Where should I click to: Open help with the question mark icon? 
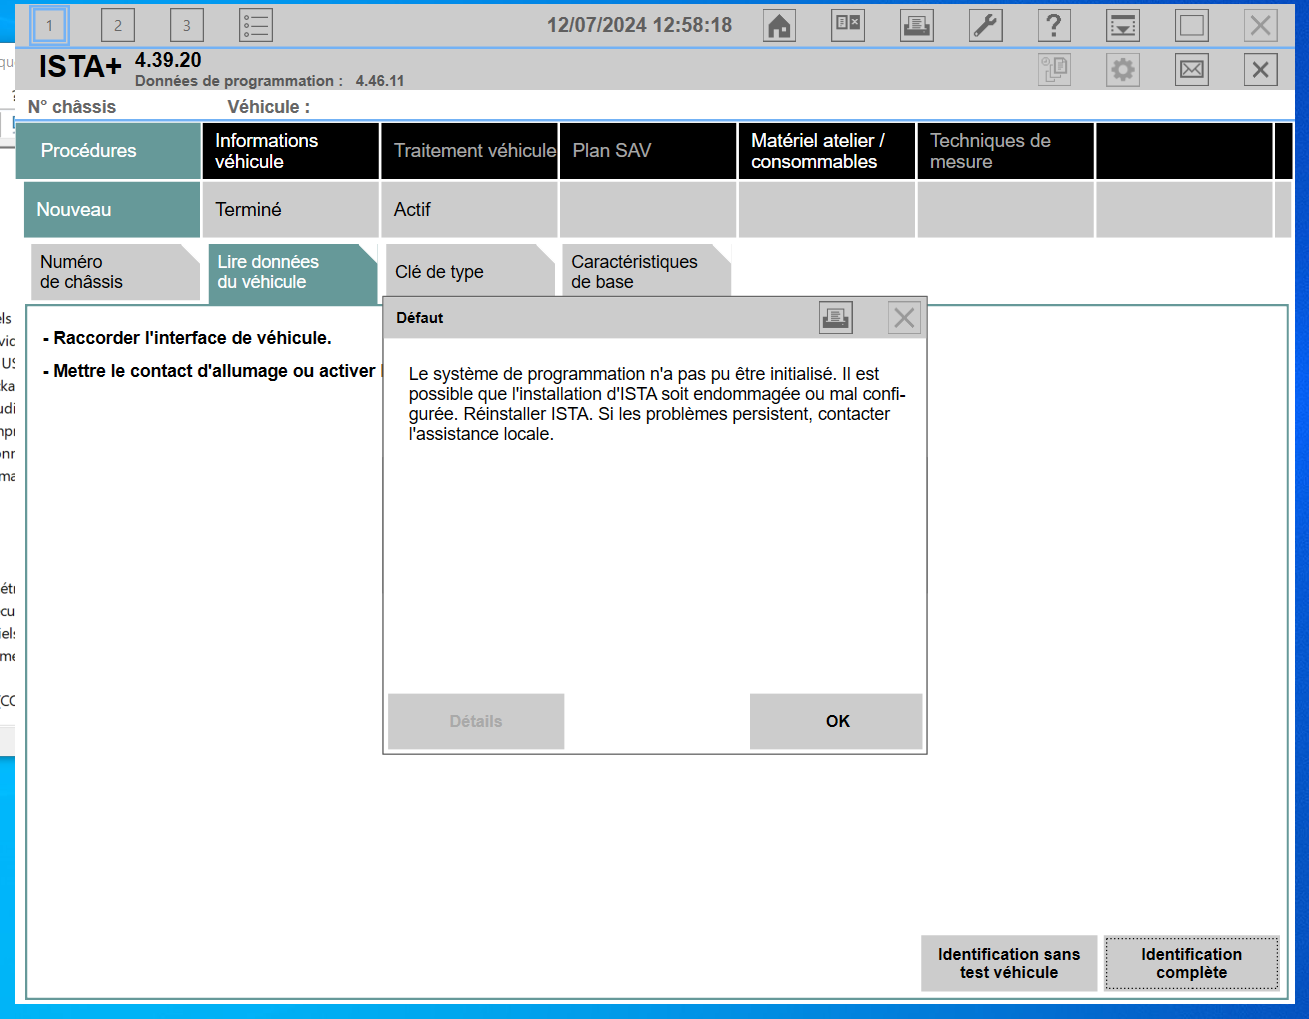(1054, 26)
